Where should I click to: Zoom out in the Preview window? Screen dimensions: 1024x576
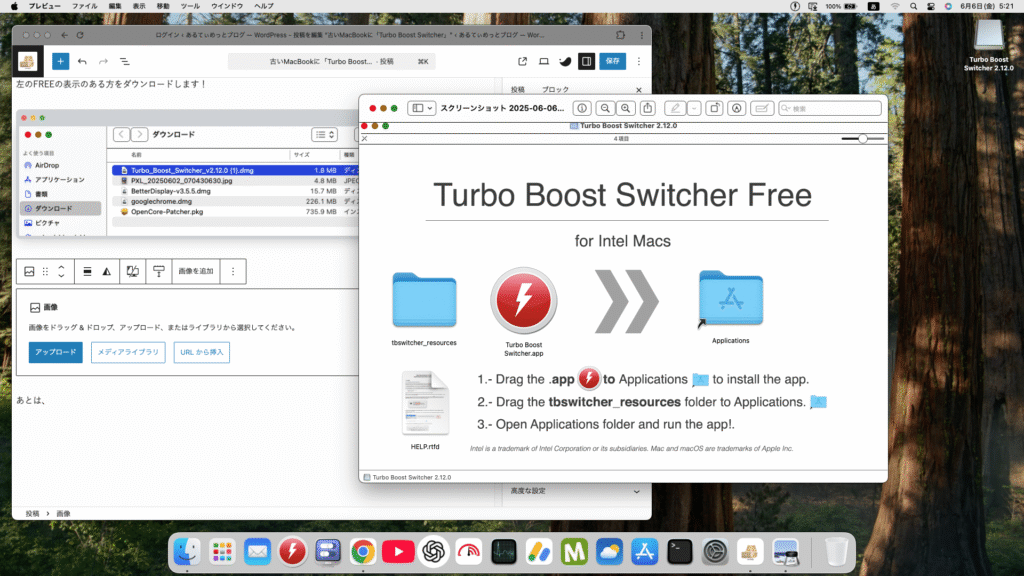pyautogui.click(x=605, y=108)
